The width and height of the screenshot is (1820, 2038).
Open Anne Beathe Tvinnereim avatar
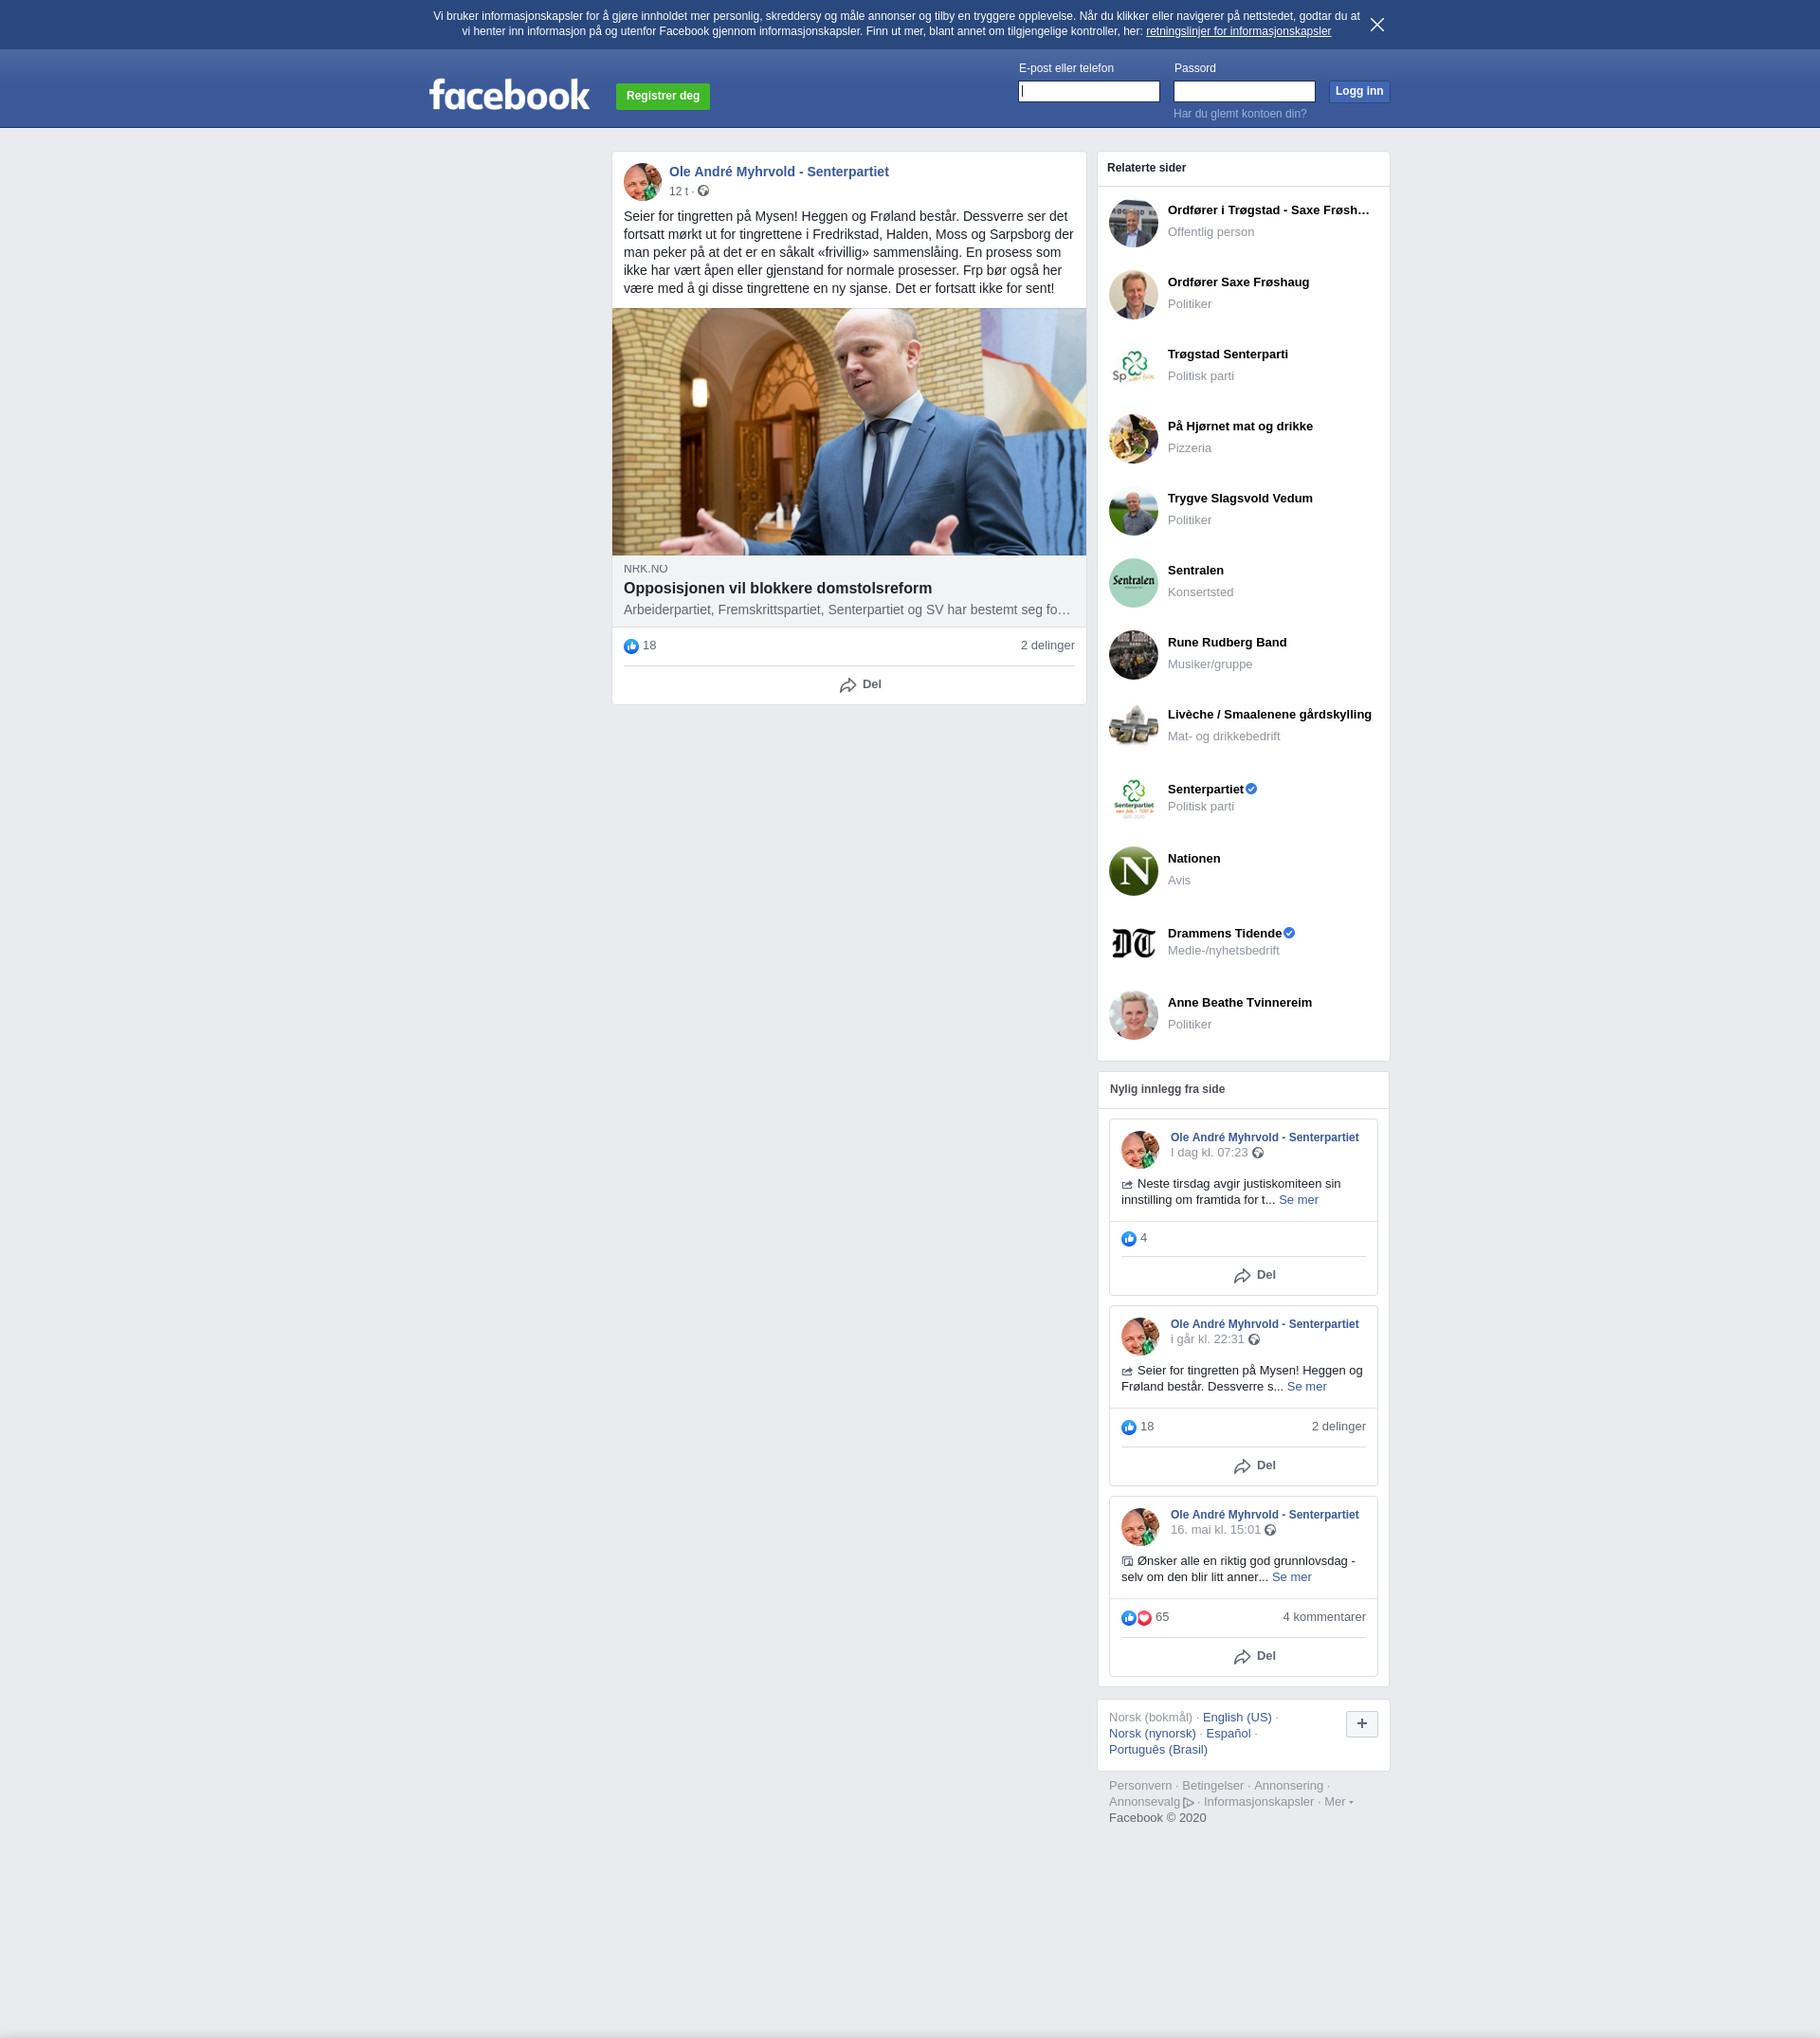[1133, 1015]
